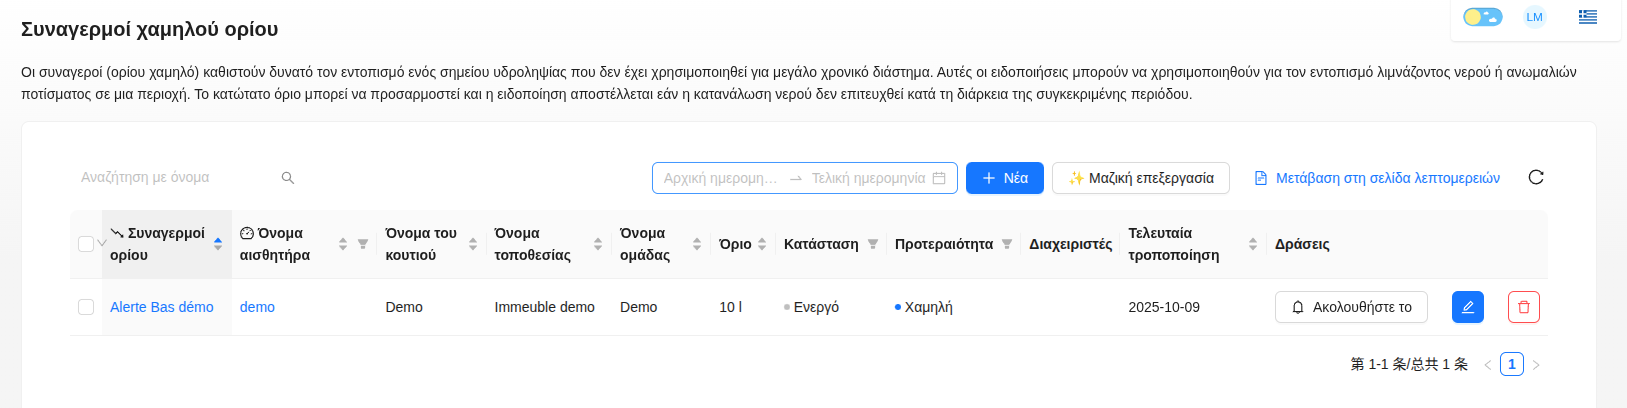Click Ακολουθήστε το follow button
Viewport: 1627px width, 408px height.
[x=1351, y=307]
